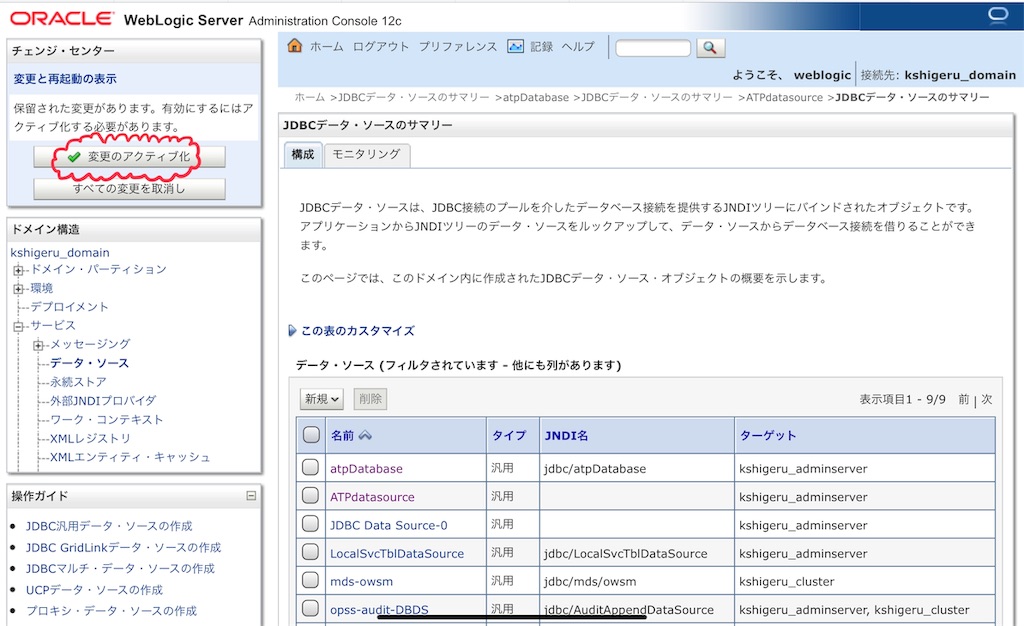Check the atpDatabase row checkbox
1024x626 pixels.
coord(311,467)
